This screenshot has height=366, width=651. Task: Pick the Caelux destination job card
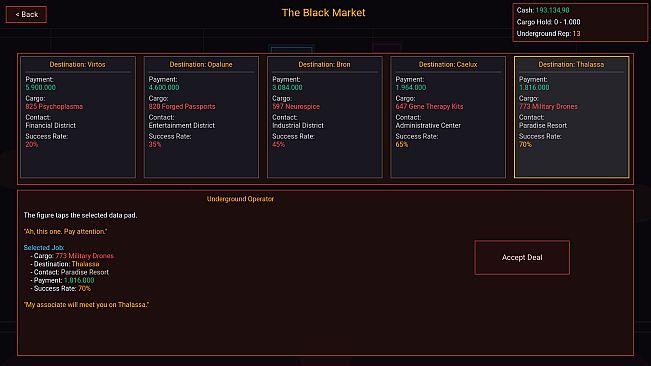(448, 117)
